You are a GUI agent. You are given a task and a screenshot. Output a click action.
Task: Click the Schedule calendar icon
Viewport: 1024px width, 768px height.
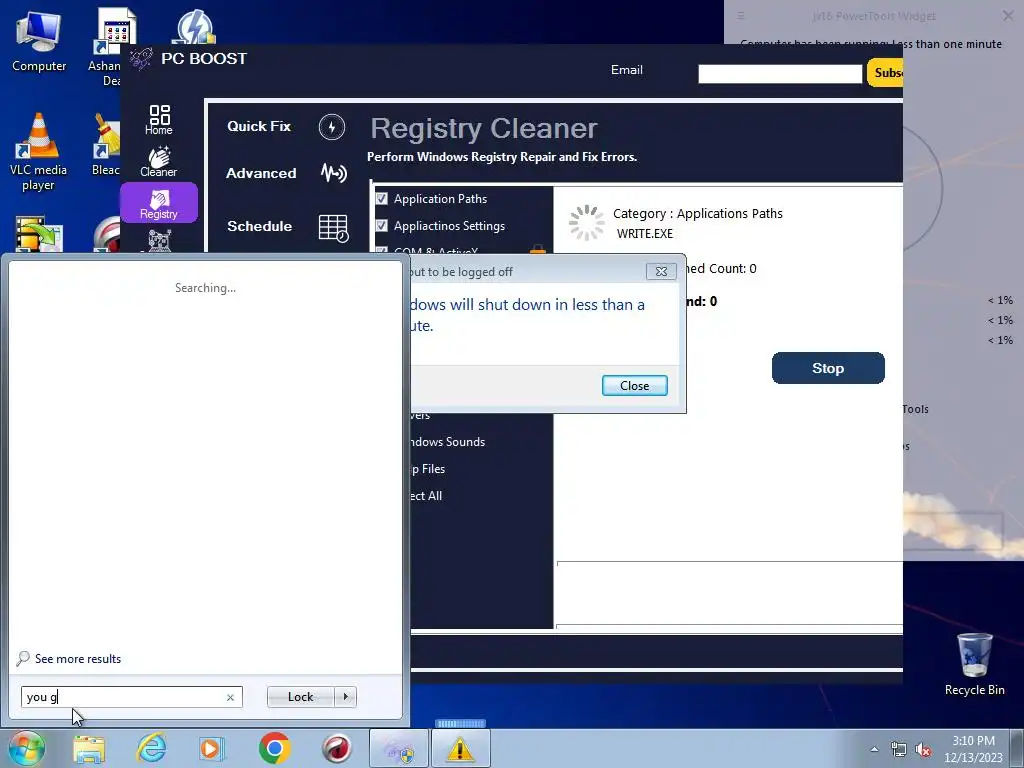click(x=333, y=227)
